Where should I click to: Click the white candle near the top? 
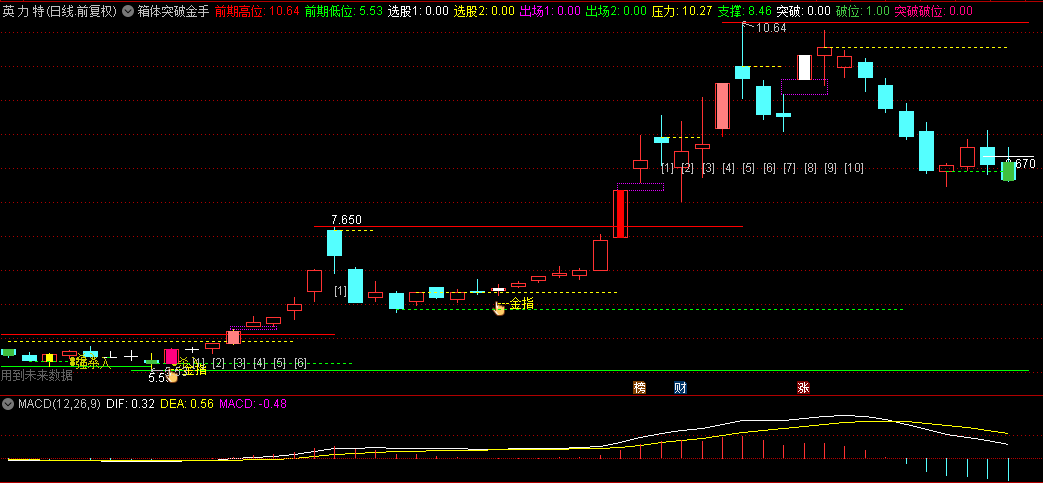[x=804, y=67]
